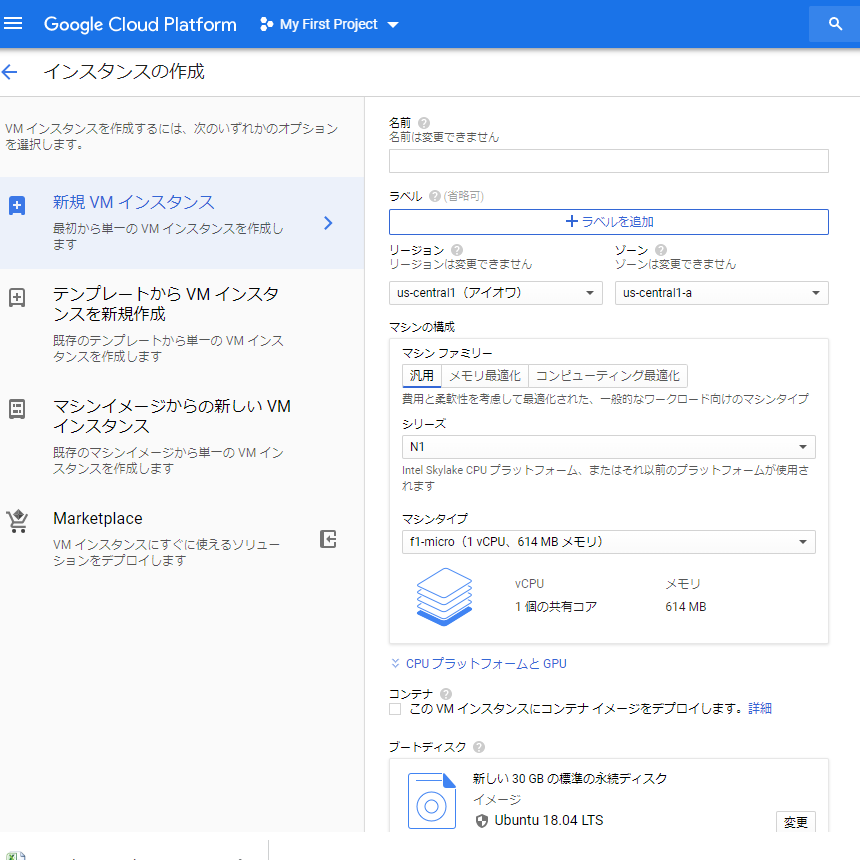Click the shield icon beside Ubuntu 18.04 LTS

[x=482, y=821]
